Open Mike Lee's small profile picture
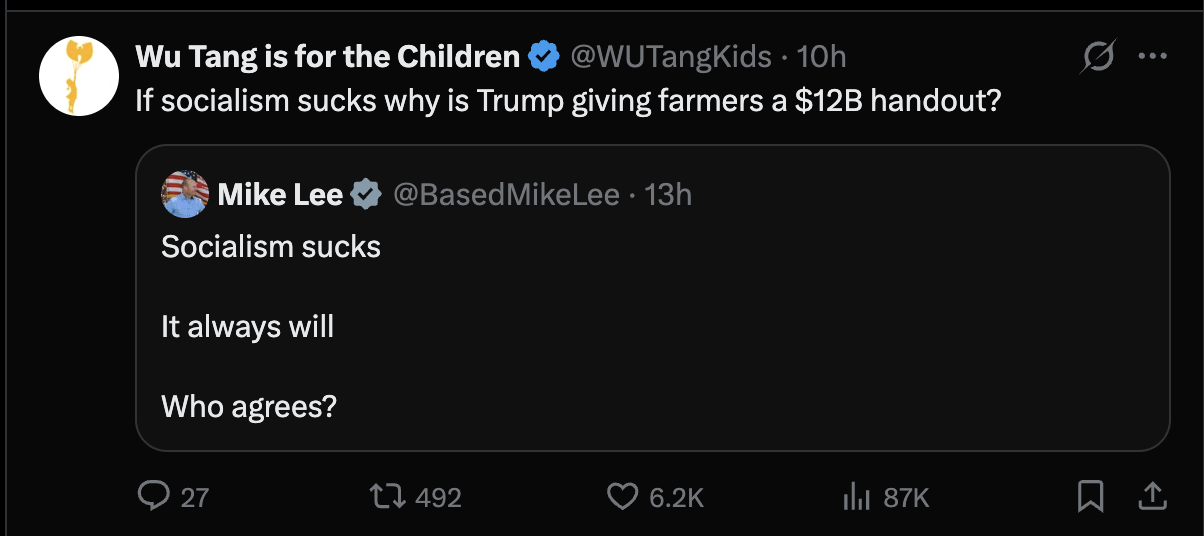Screen dimensions: 1204x536 [x=185, y=194]
